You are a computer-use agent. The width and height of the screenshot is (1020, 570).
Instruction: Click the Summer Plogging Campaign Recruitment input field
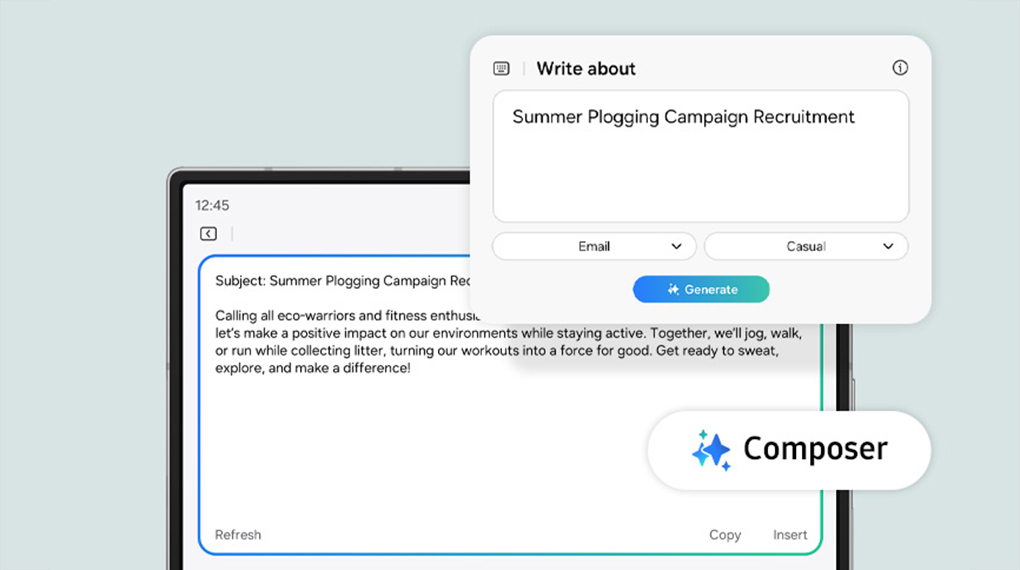(x=700, y=155)
